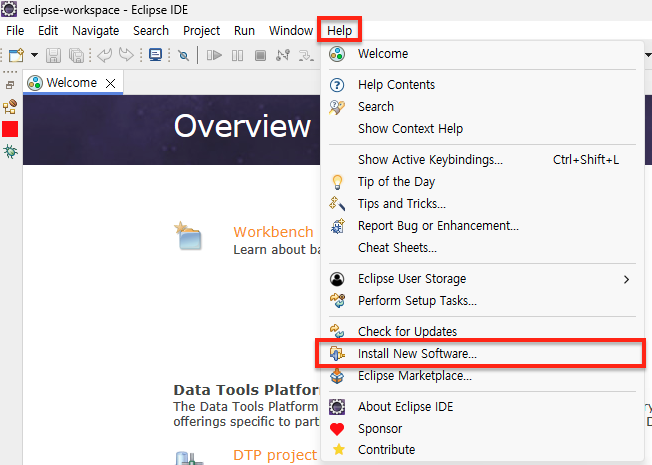652x465 pixels.
Task: Click the Restore view icon in left trim
Action: coord(10,85)
